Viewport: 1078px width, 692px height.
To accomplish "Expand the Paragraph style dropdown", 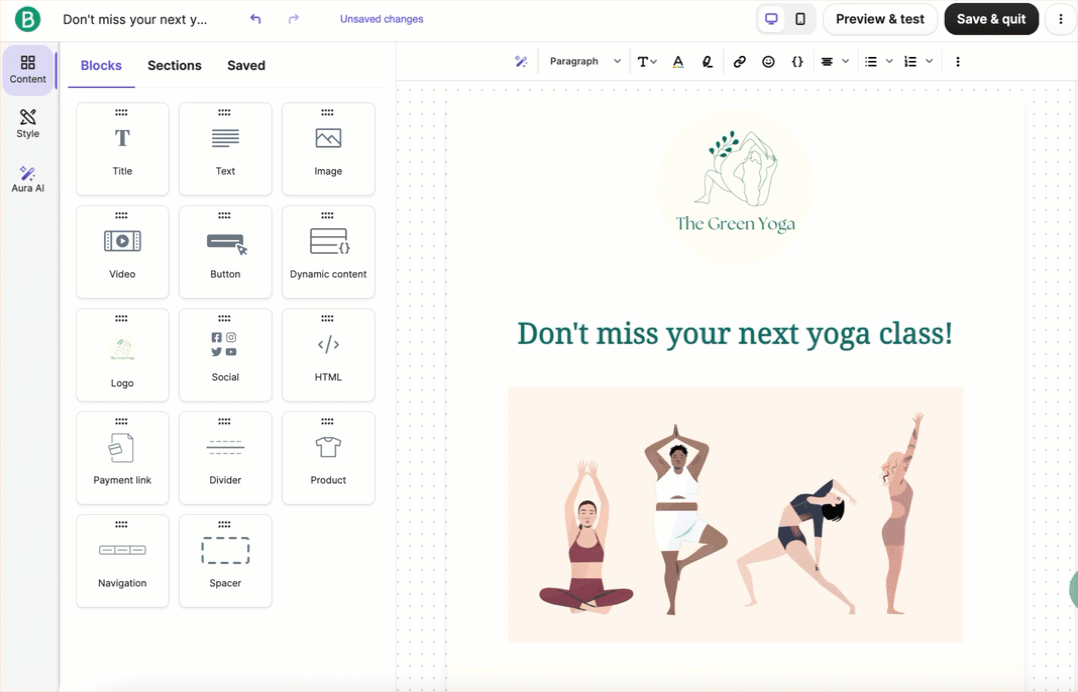I will pos(585,62).
